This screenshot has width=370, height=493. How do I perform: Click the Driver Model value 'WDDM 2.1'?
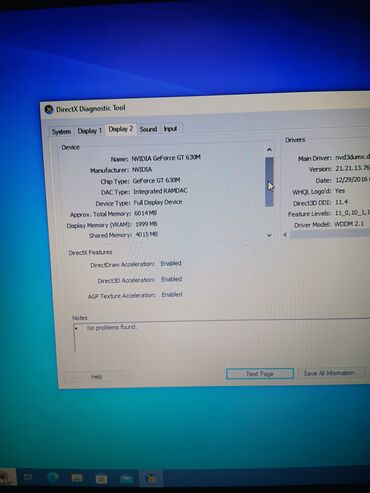tap(349, 224)
